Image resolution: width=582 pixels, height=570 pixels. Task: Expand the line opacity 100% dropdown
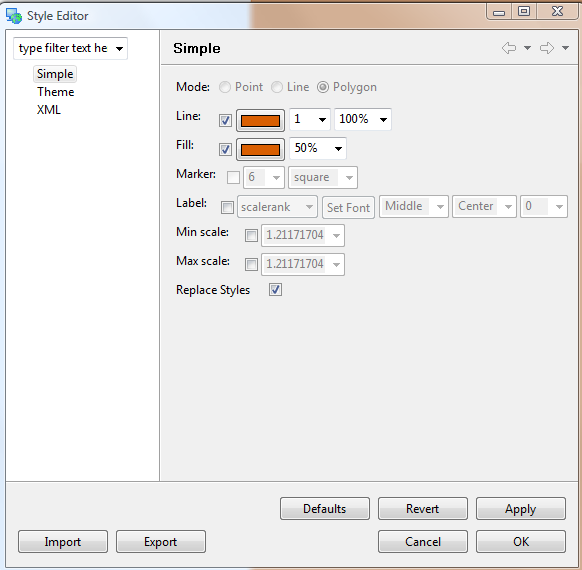[x=363, y=119]
